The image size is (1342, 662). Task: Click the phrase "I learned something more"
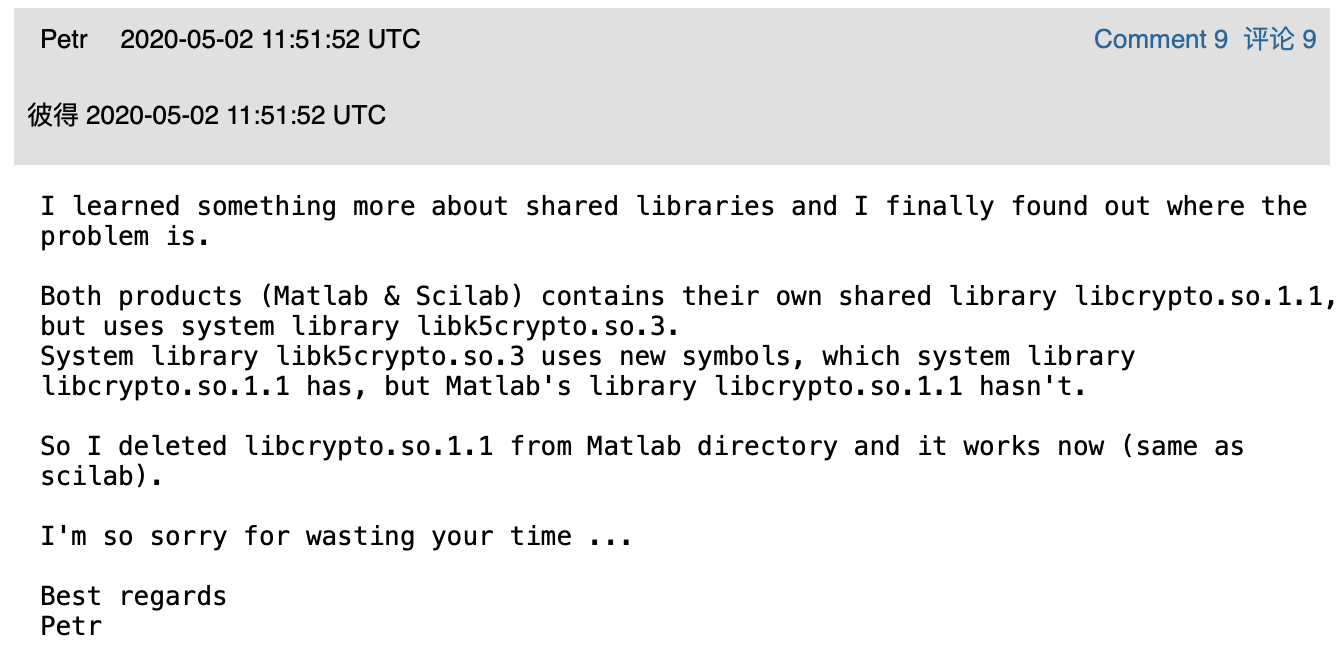(x=228, y=207)
